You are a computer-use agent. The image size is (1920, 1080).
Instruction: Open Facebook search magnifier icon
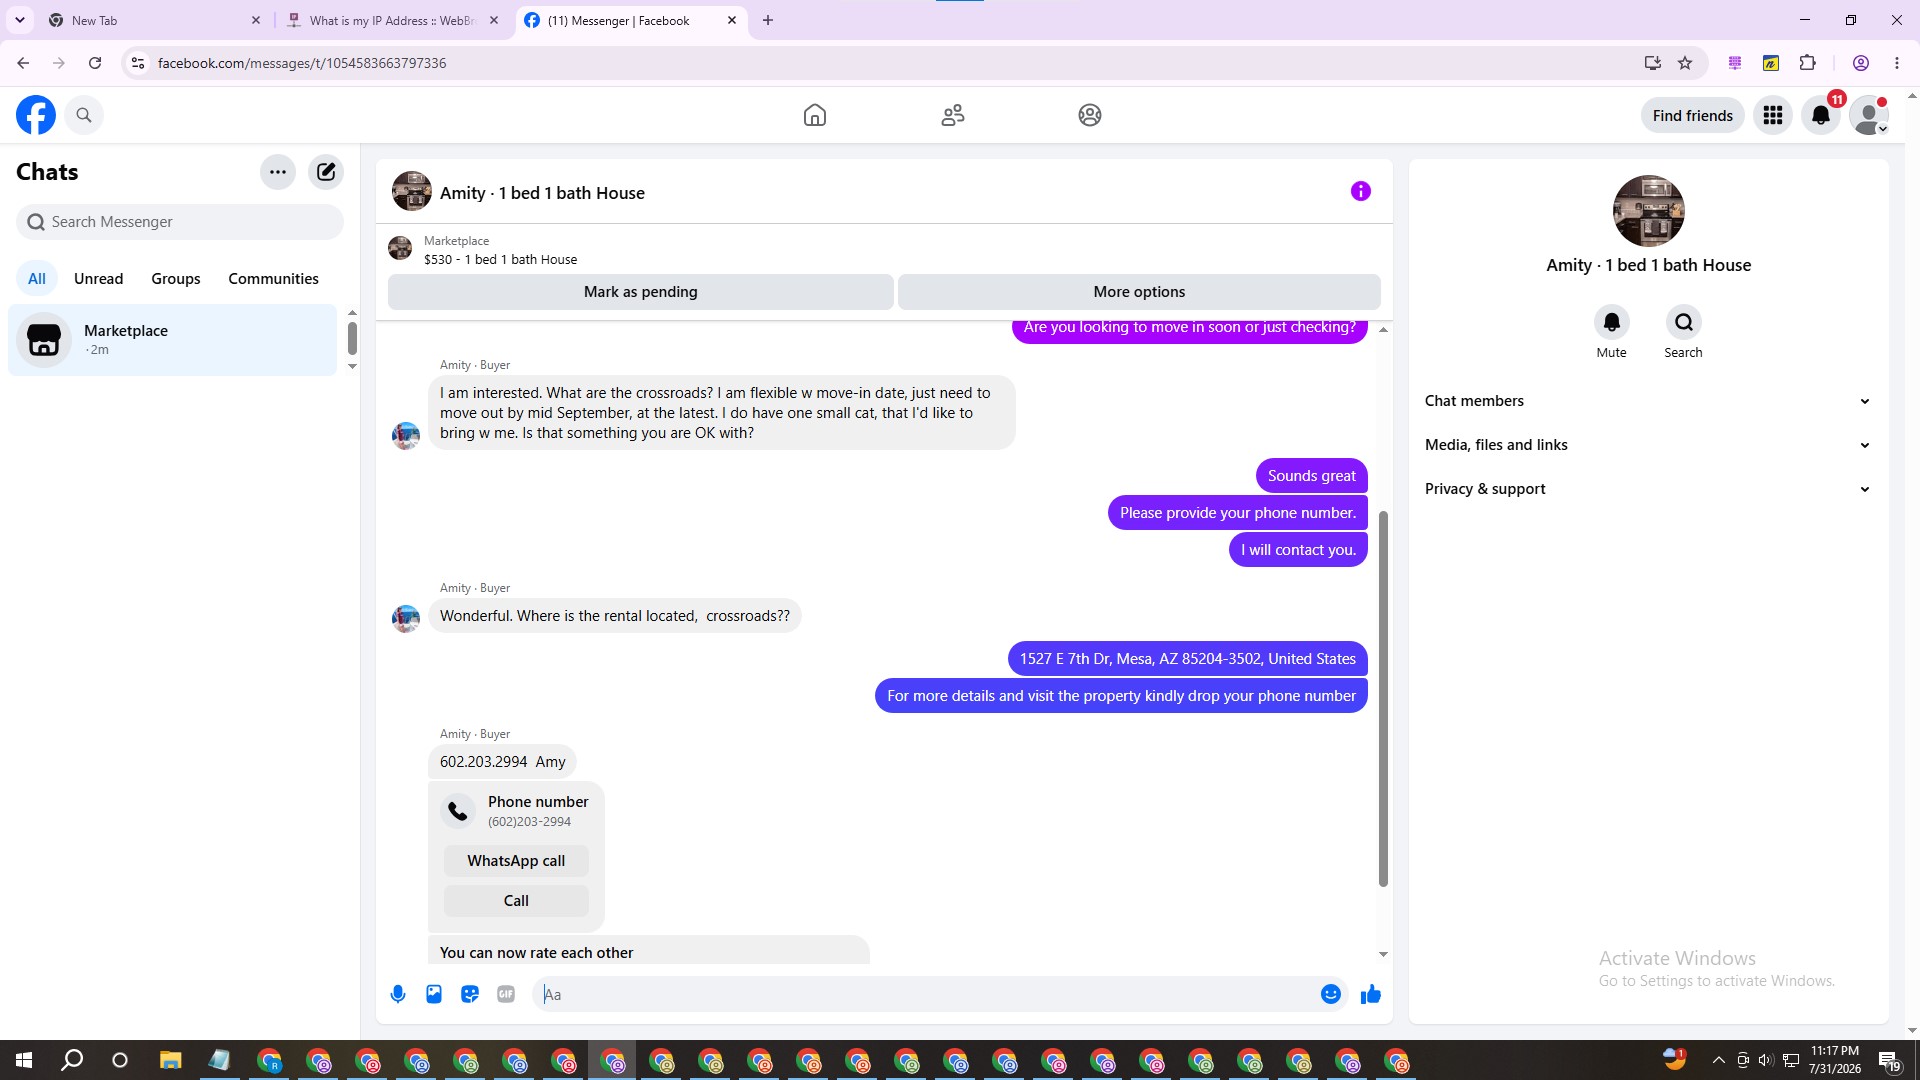84,115
